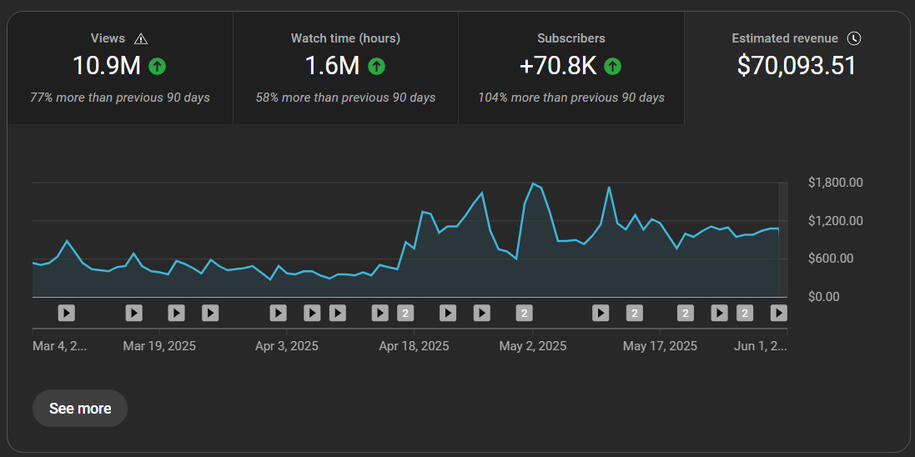Click the green up arrow beside 10.9M views
The image size is (915, 457).
pyautogui.click(x=157, y=67)
